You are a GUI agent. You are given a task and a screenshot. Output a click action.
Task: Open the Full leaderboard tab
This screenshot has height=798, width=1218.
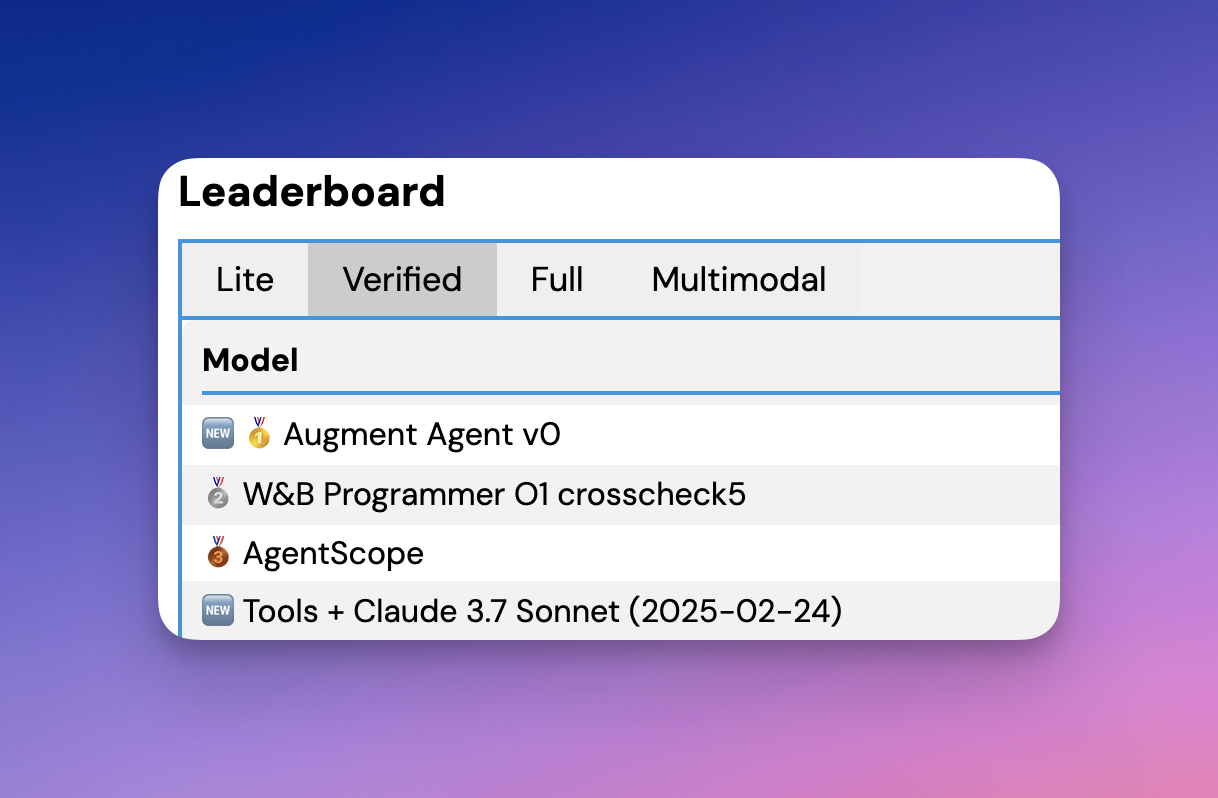[557, 280]
